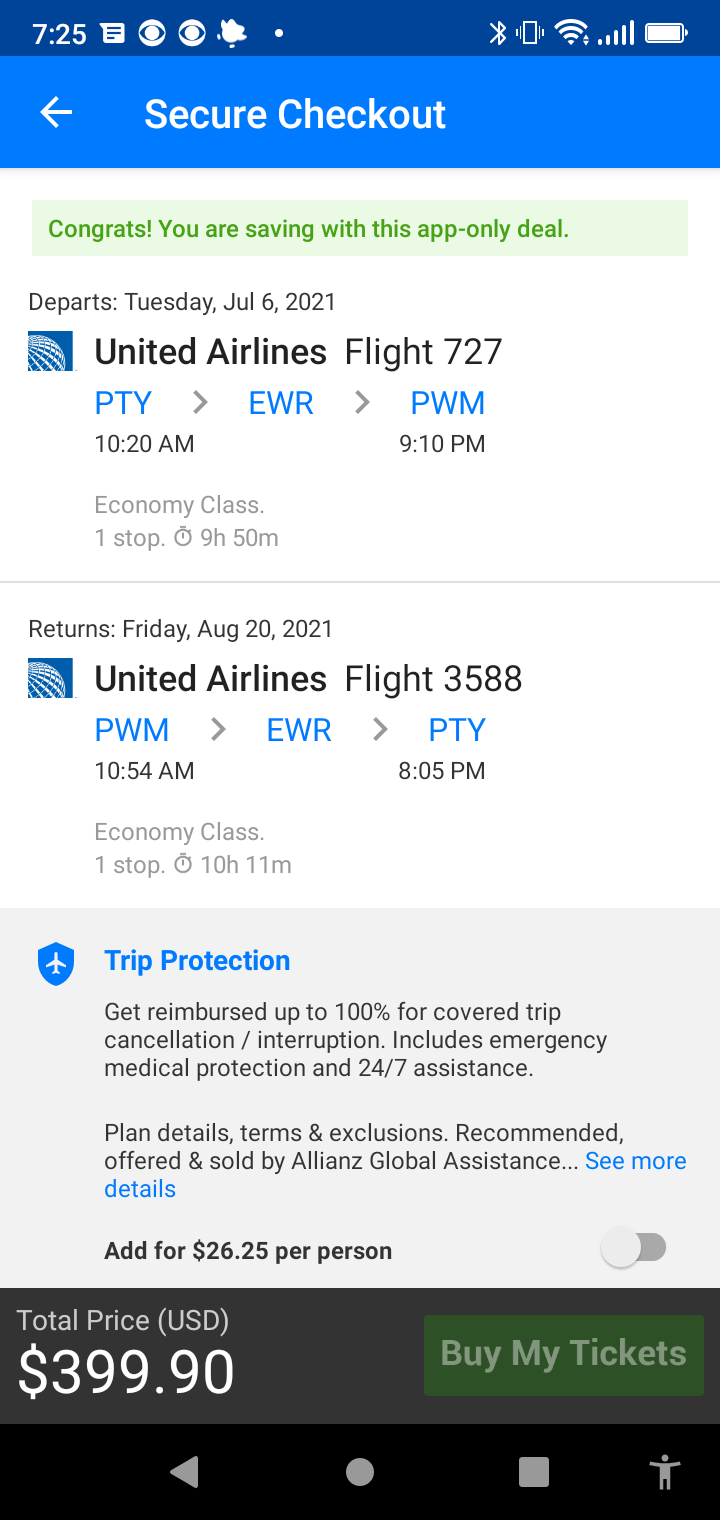
Task: Tap the EWR stopover on return flight
Action: (x=299, y=730)
